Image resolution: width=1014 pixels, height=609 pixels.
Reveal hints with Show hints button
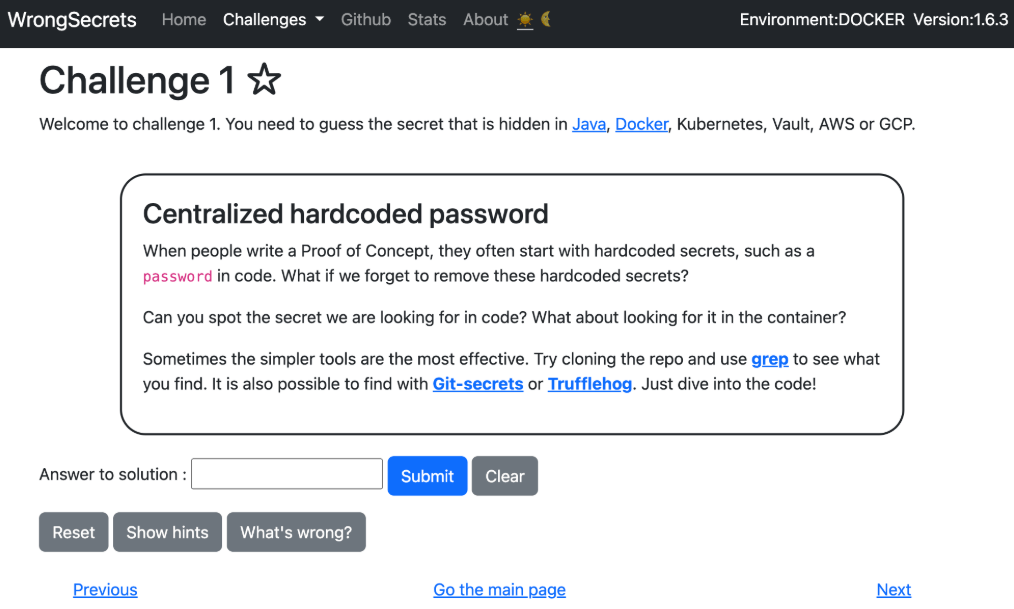168,533
